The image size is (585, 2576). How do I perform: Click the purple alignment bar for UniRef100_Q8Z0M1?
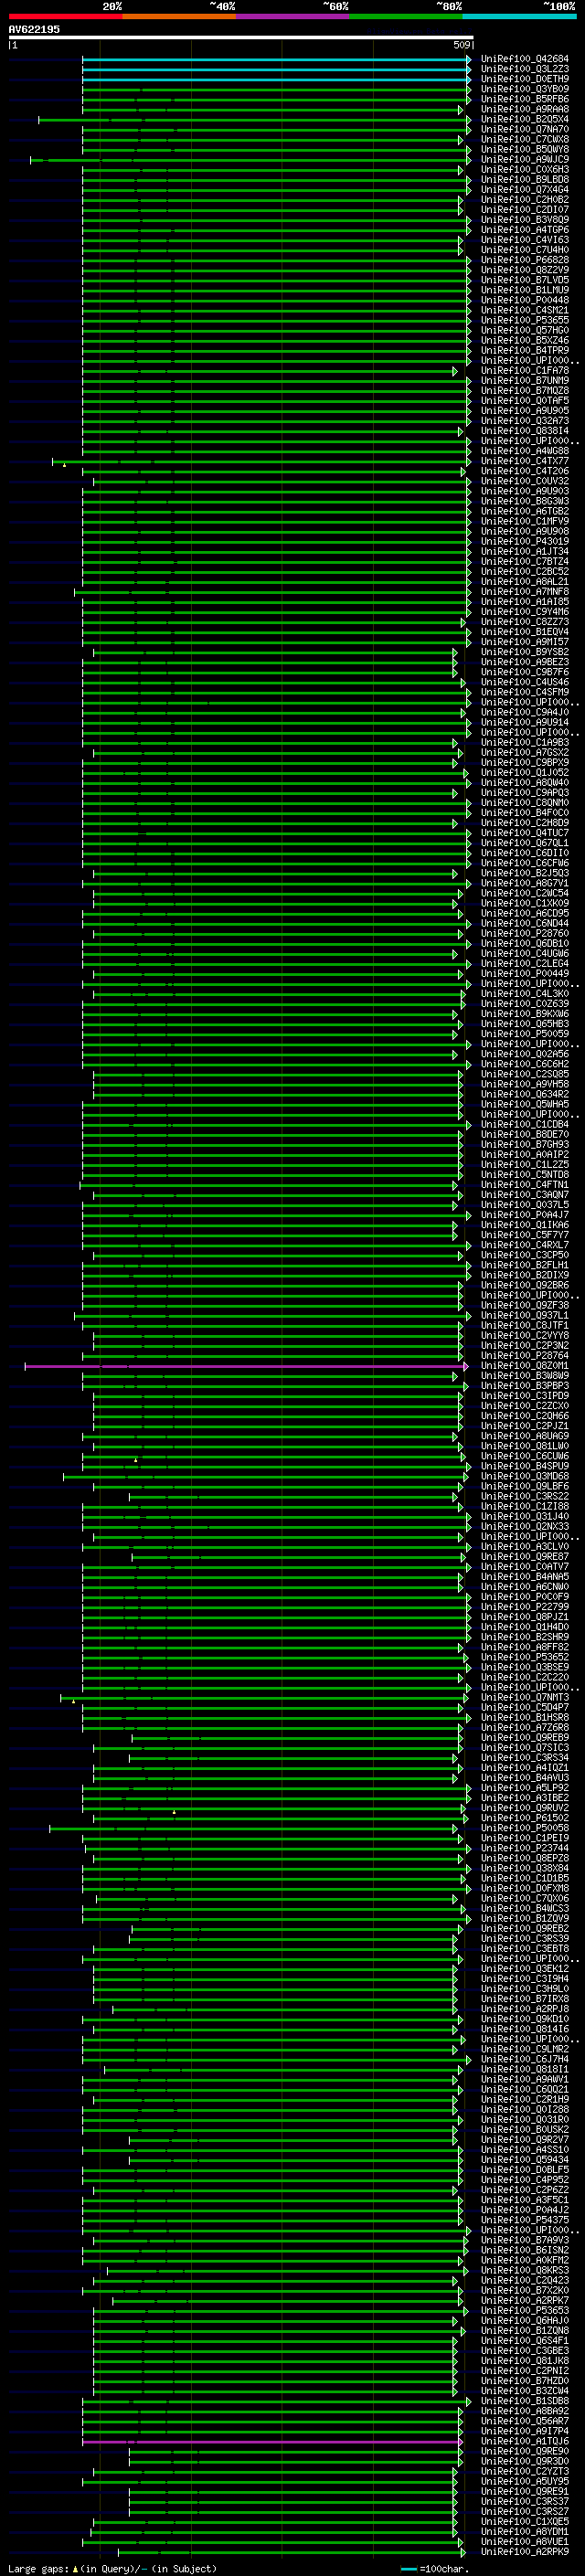click(x=245, y=1366)
